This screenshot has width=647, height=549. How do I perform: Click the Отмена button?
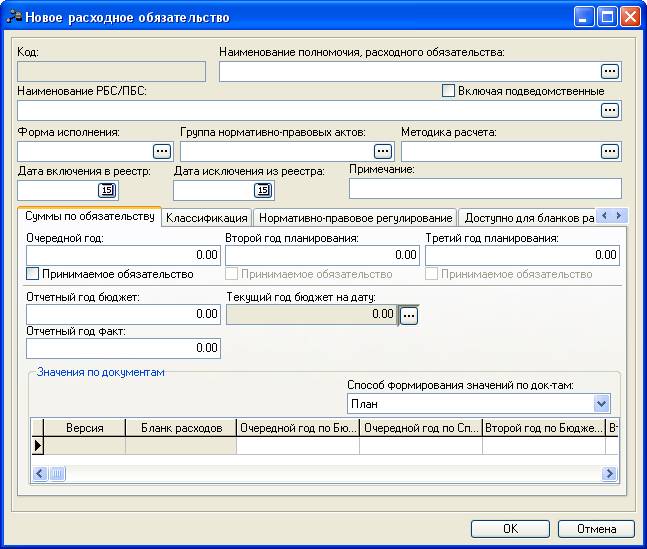pos(596,529)
